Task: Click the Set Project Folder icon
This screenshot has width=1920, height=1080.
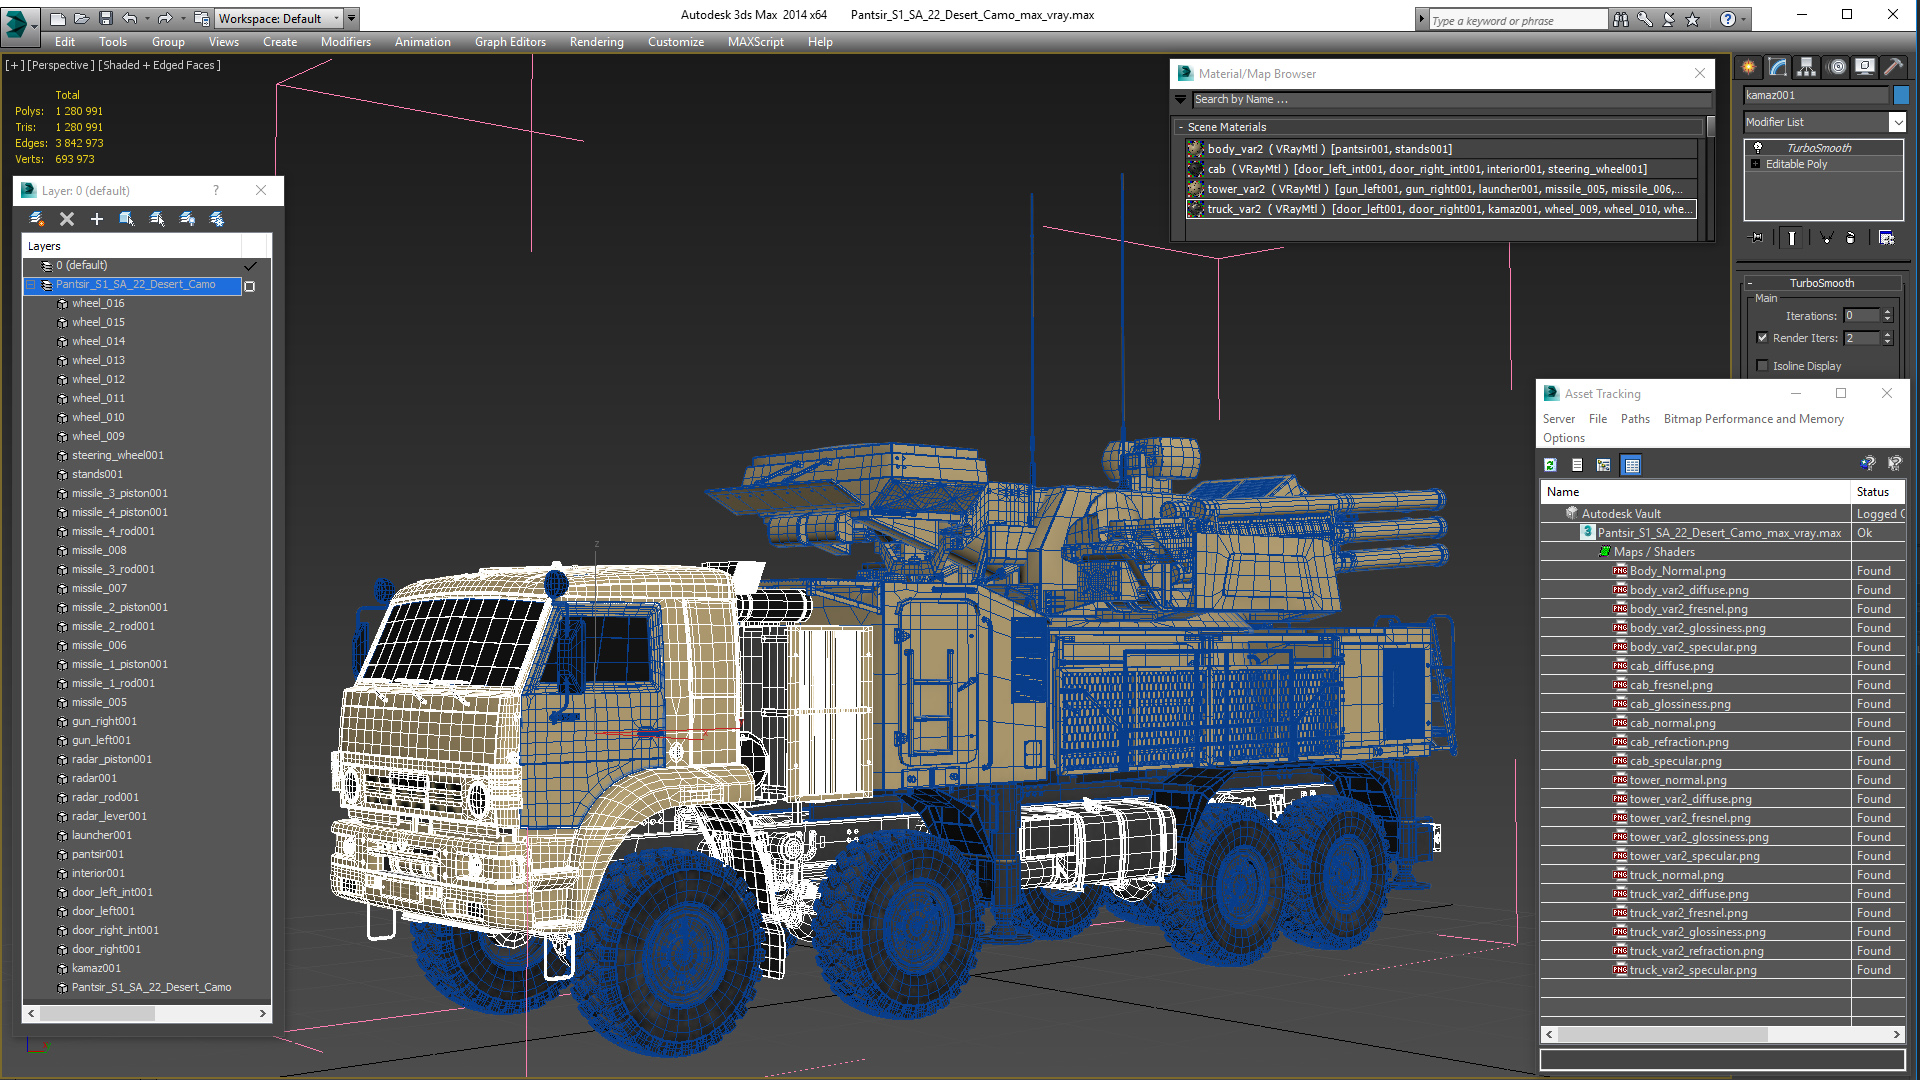Action: pos(201,18)
